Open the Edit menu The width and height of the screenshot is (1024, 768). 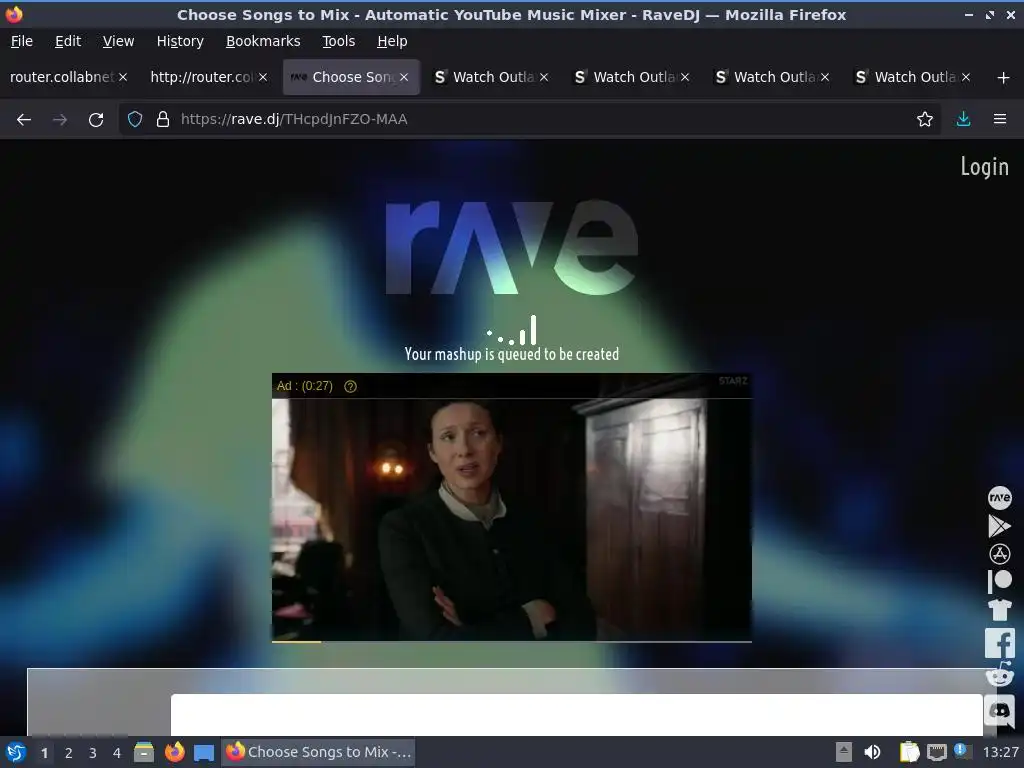68,41
